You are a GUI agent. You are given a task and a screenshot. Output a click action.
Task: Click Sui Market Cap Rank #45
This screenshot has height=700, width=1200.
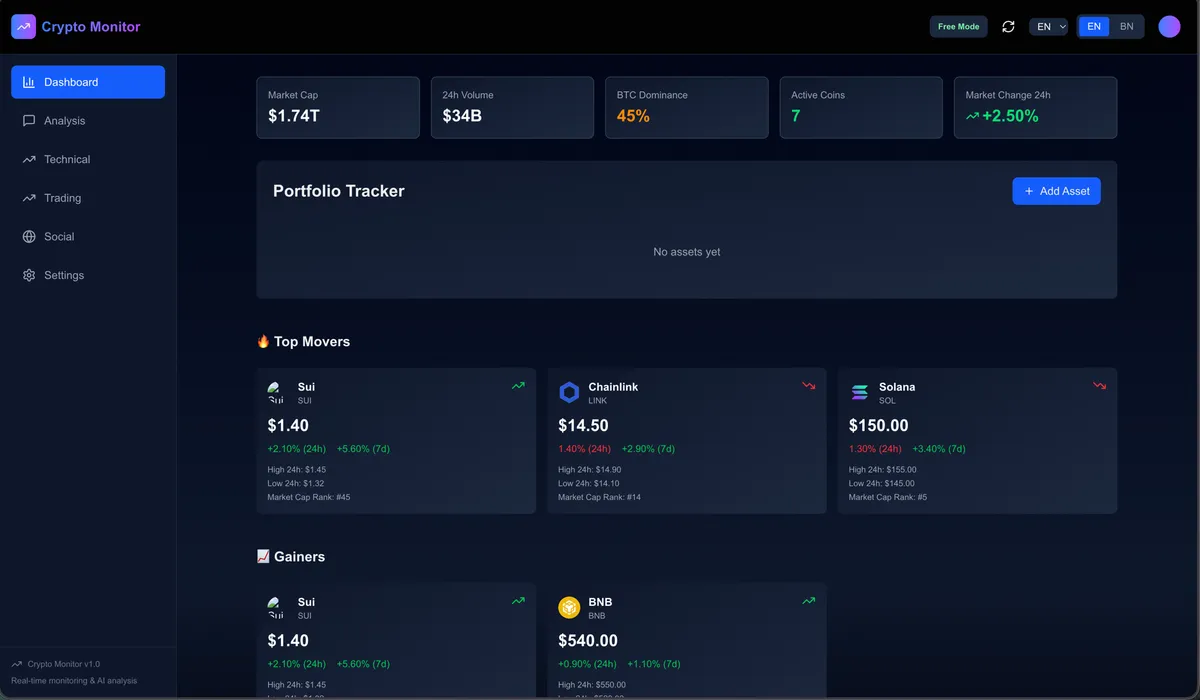(x=309, y=497)
